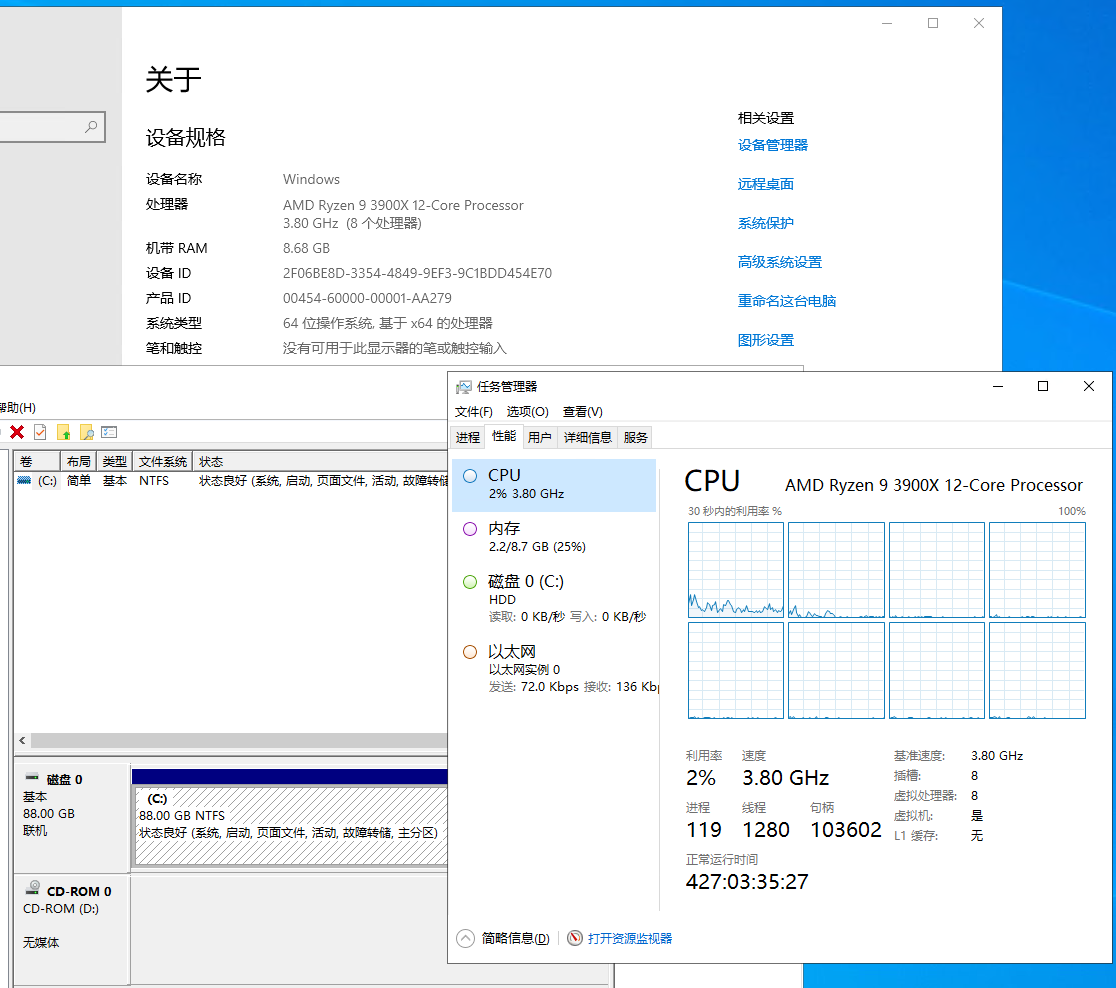Switch to the Services (服务) tab

(636, 437)
